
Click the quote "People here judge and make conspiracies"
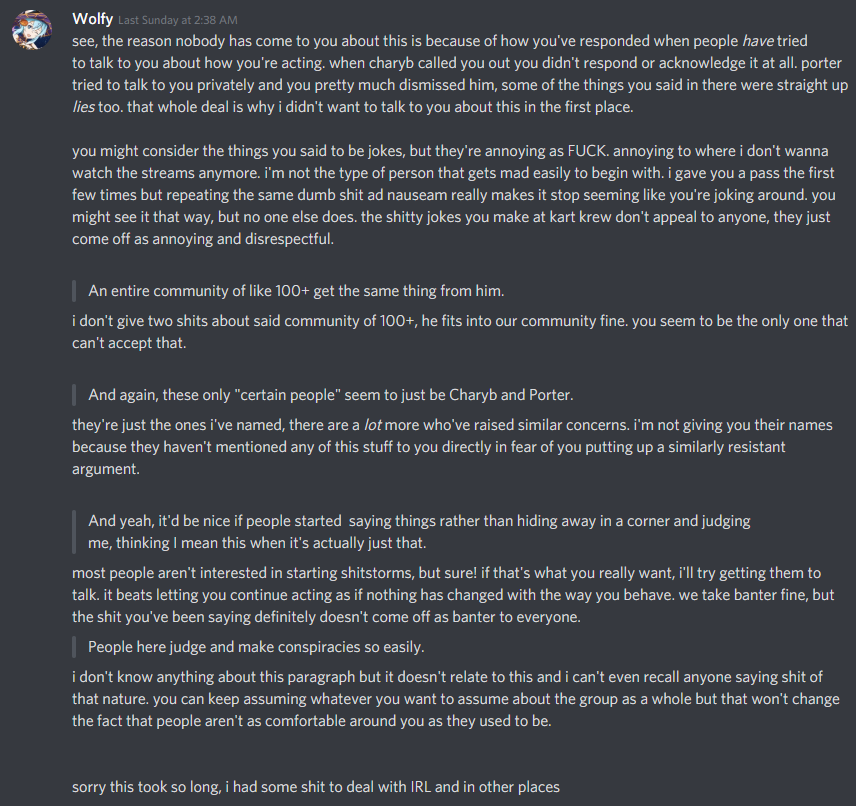[x=256, y=646]
